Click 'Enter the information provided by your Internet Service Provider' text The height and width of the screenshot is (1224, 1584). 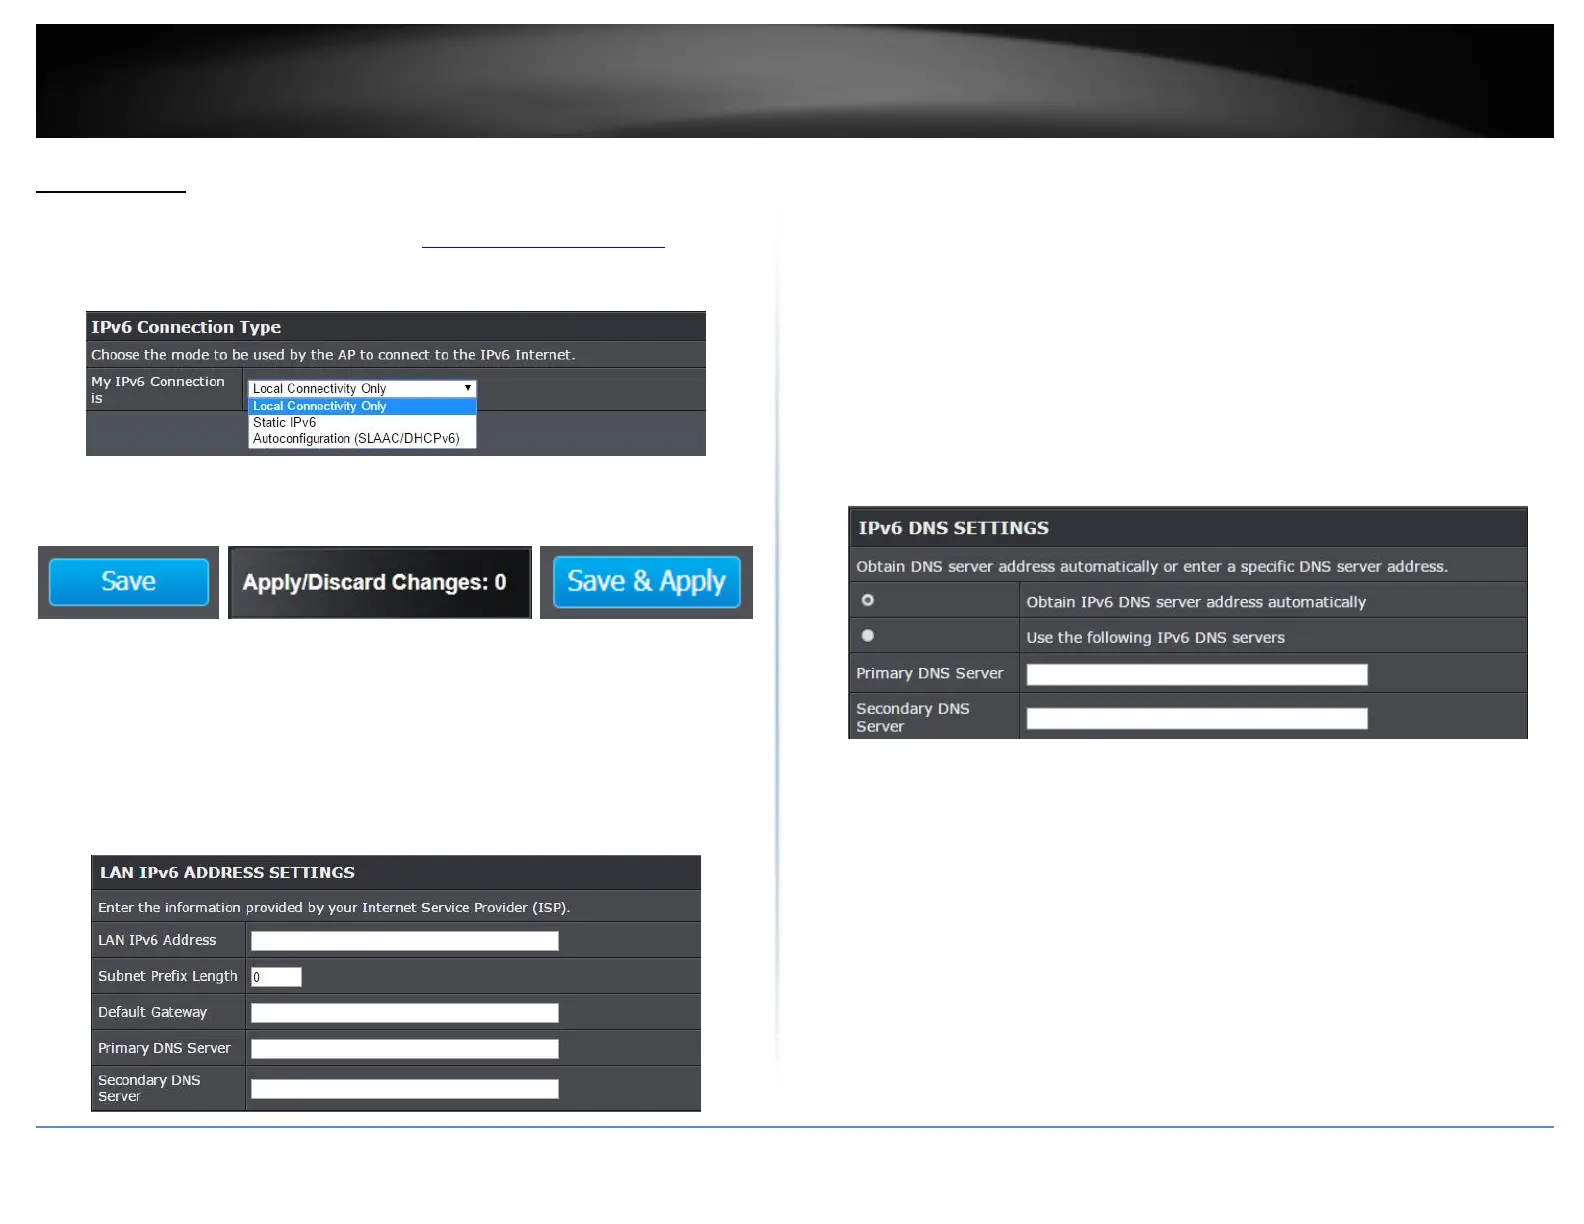[334, 908]
